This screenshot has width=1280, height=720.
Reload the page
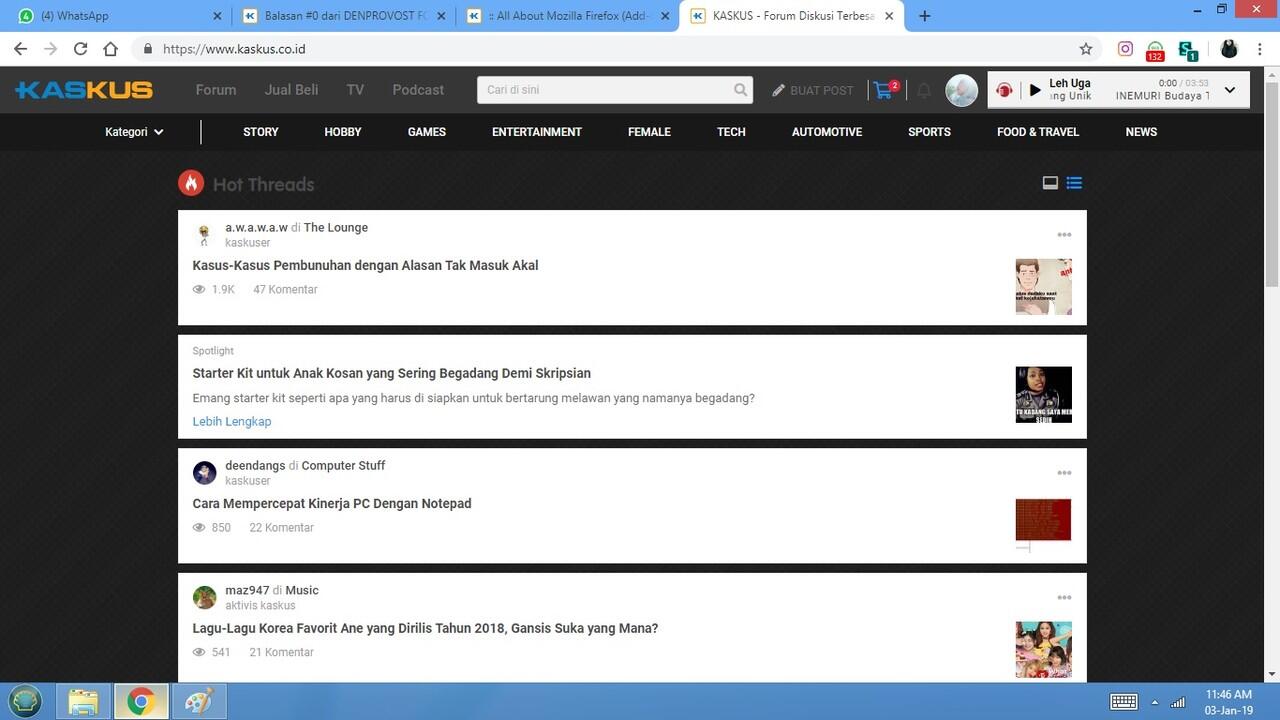tap(80, 49)
